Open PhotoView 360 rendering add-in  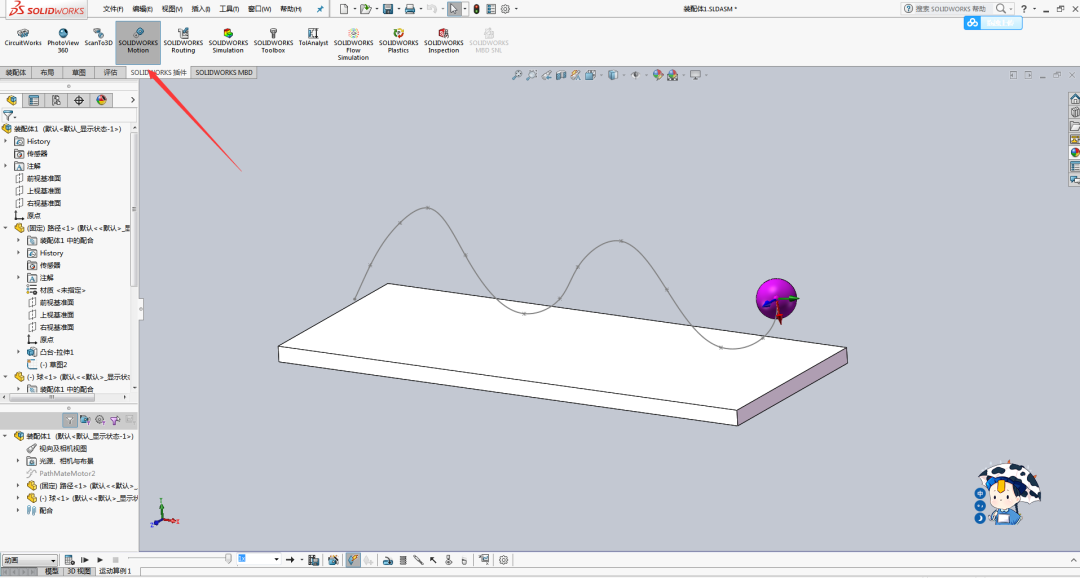click(x=62, y=40)
